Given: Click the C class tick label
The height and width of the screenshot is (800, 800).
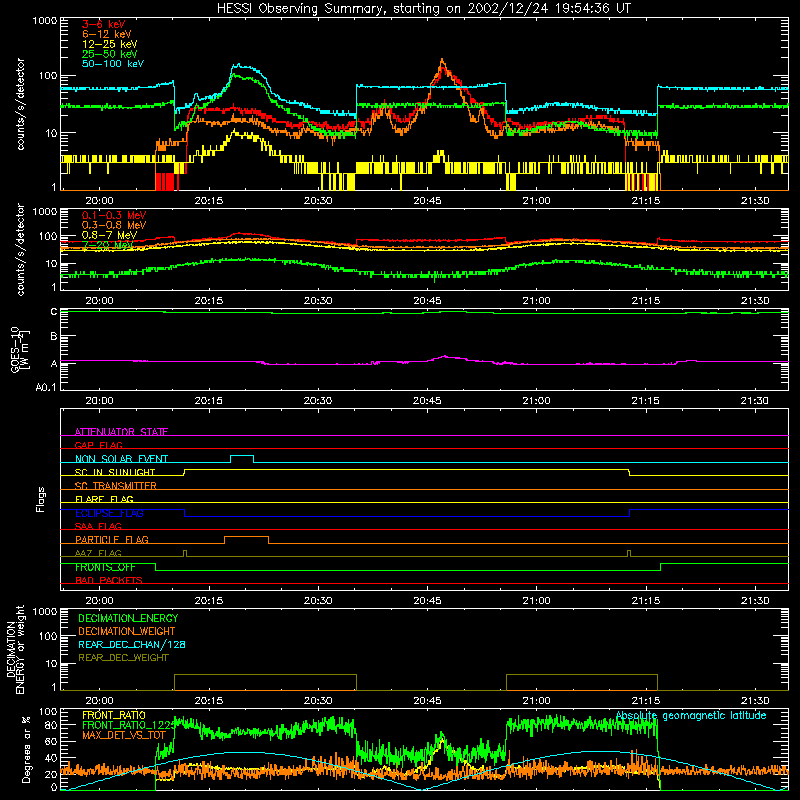Looking at the screenshot, I should coord(54,312).
